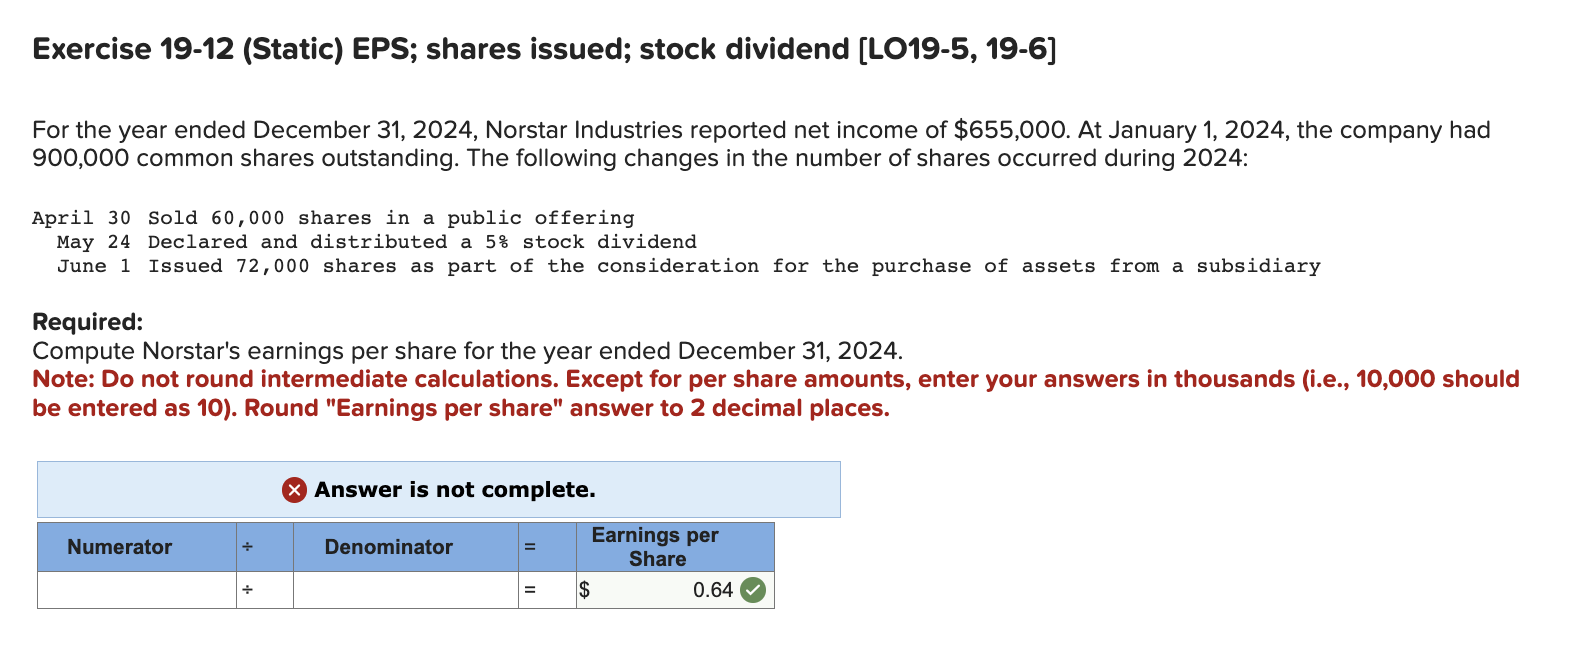Click the Denominator column header
Viewport: 1596px width, 656px height.
tap(388, 547)
